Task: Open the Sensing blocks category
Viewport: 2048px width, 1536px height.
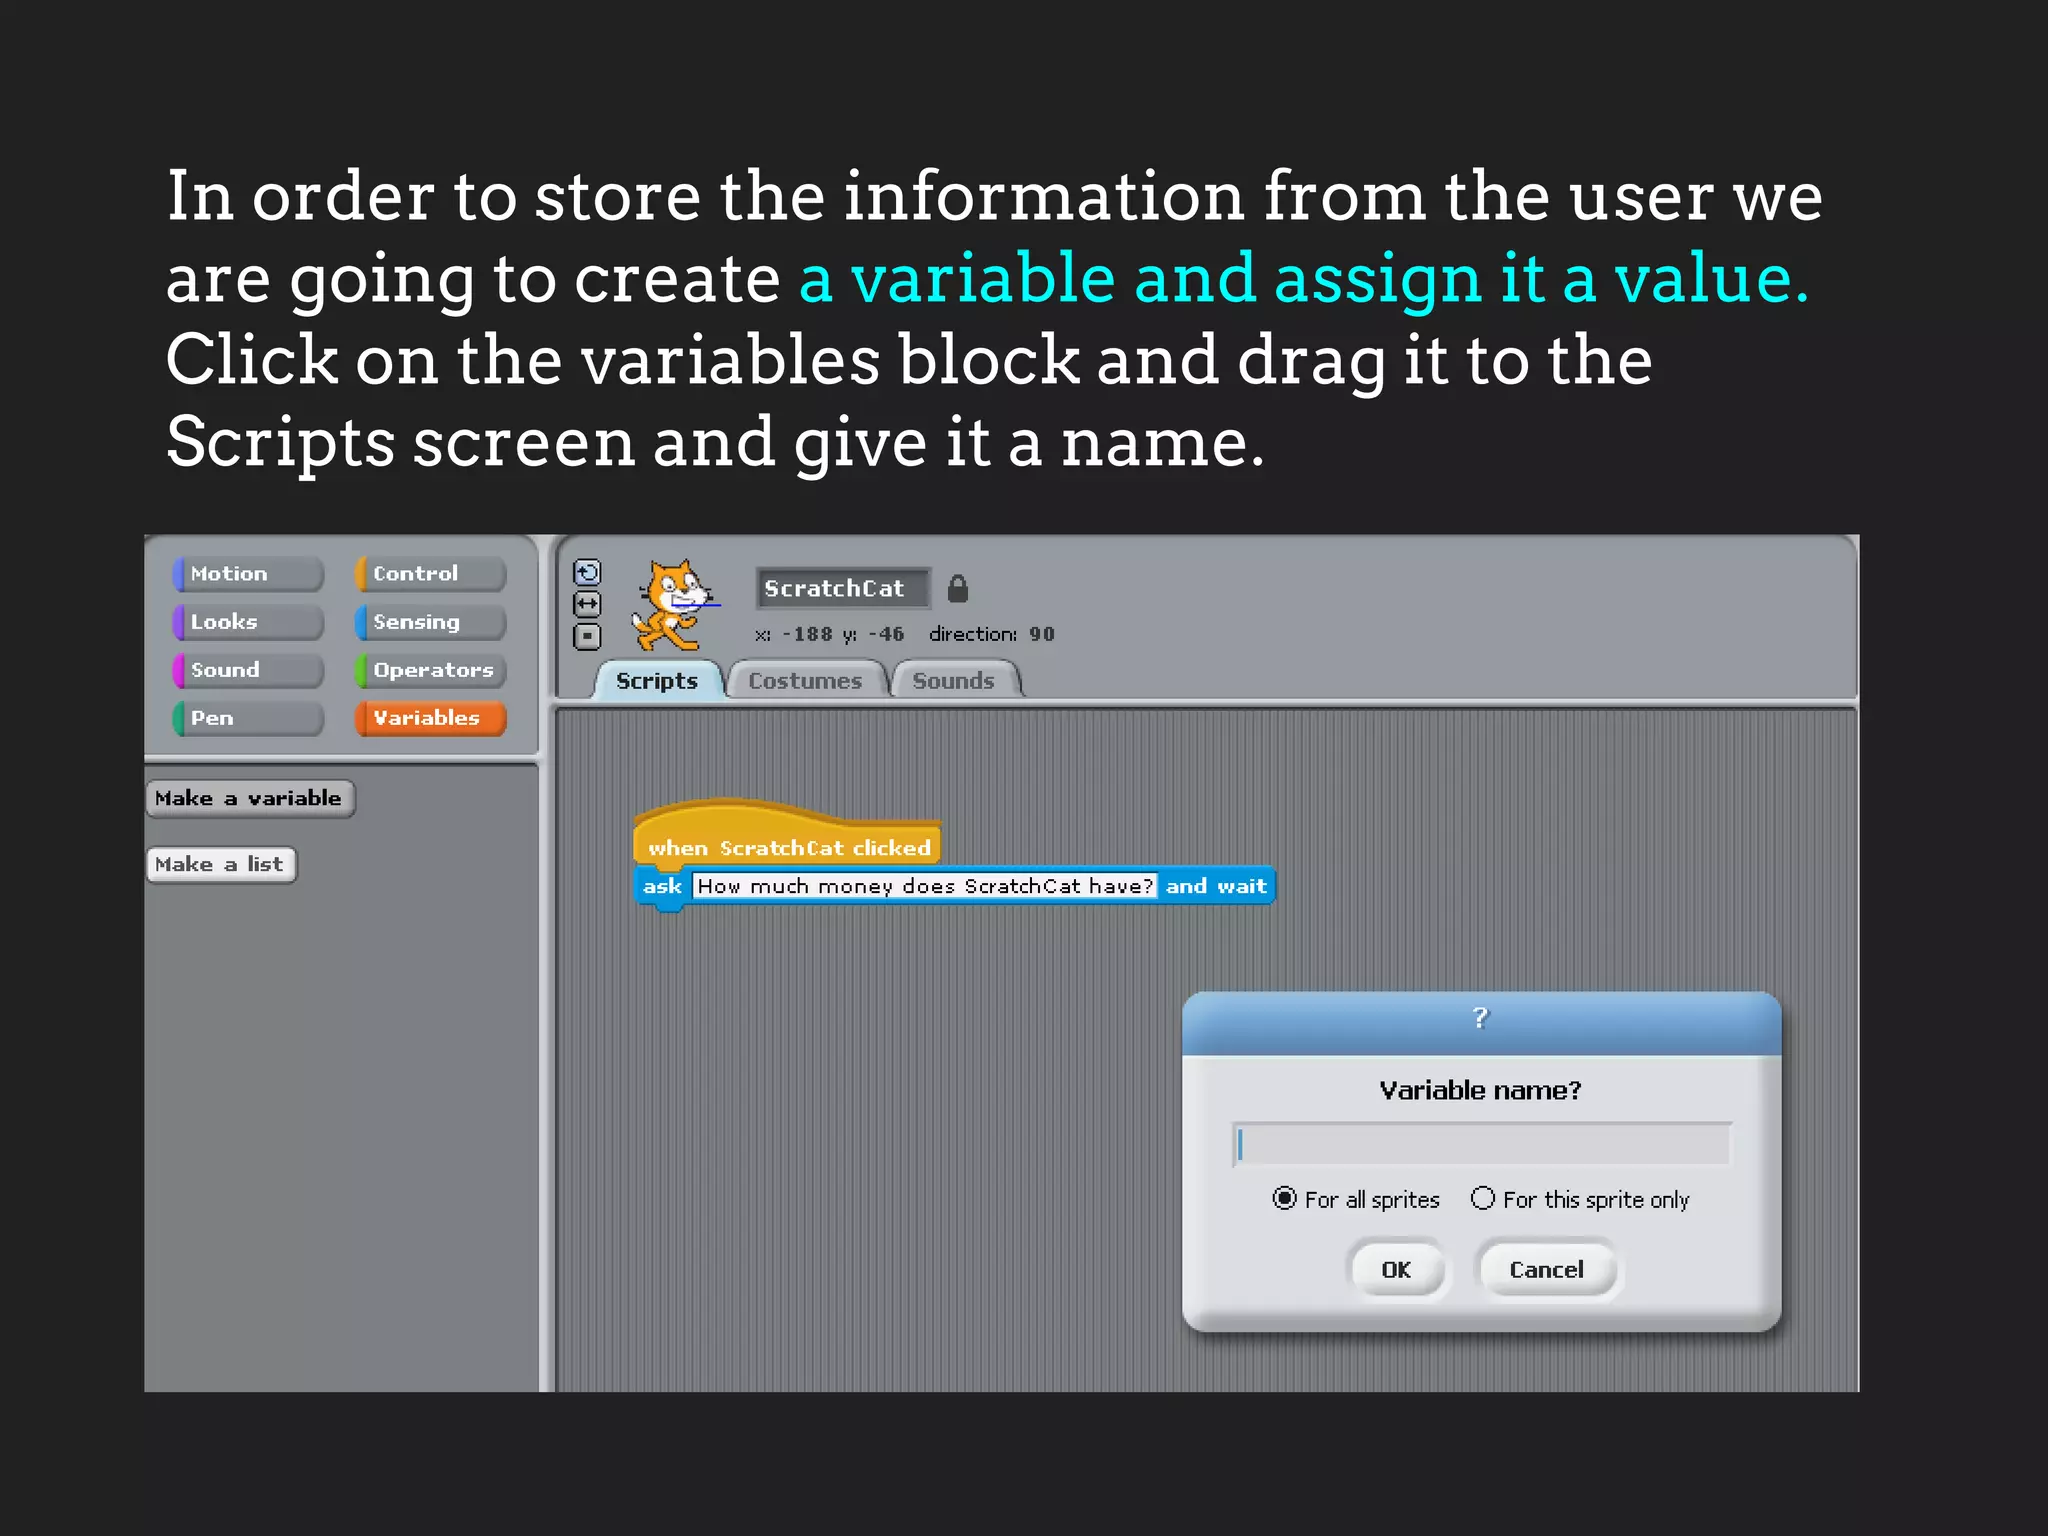Action: (x=430, y=622)
